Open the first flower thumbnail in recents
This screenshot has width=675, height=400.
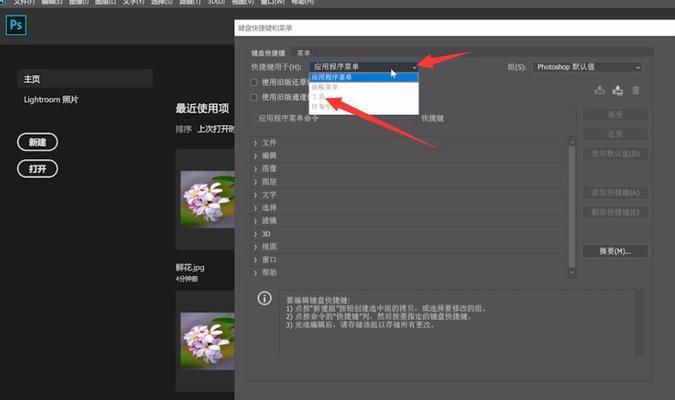[x=207, y=199]
